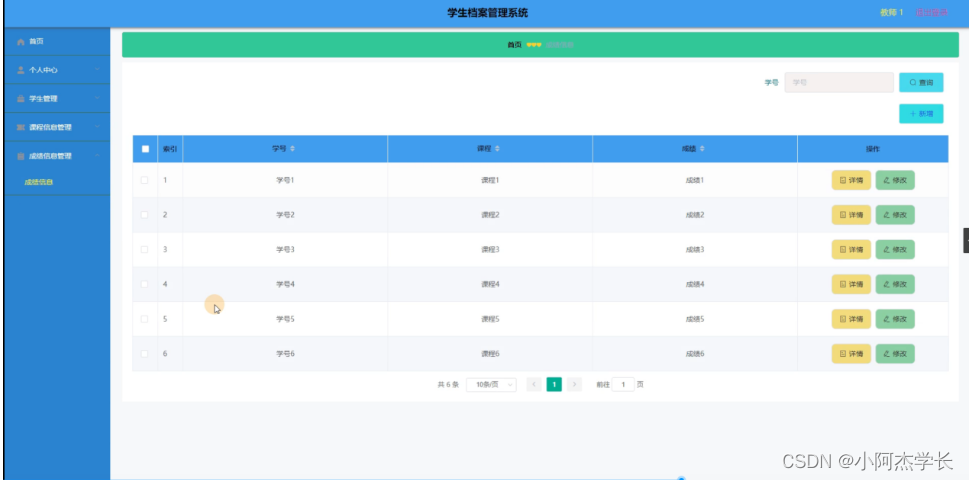Click the 共 6 条 total count text
This screenshot has height=480, width=969.
[x=448, y=385]
